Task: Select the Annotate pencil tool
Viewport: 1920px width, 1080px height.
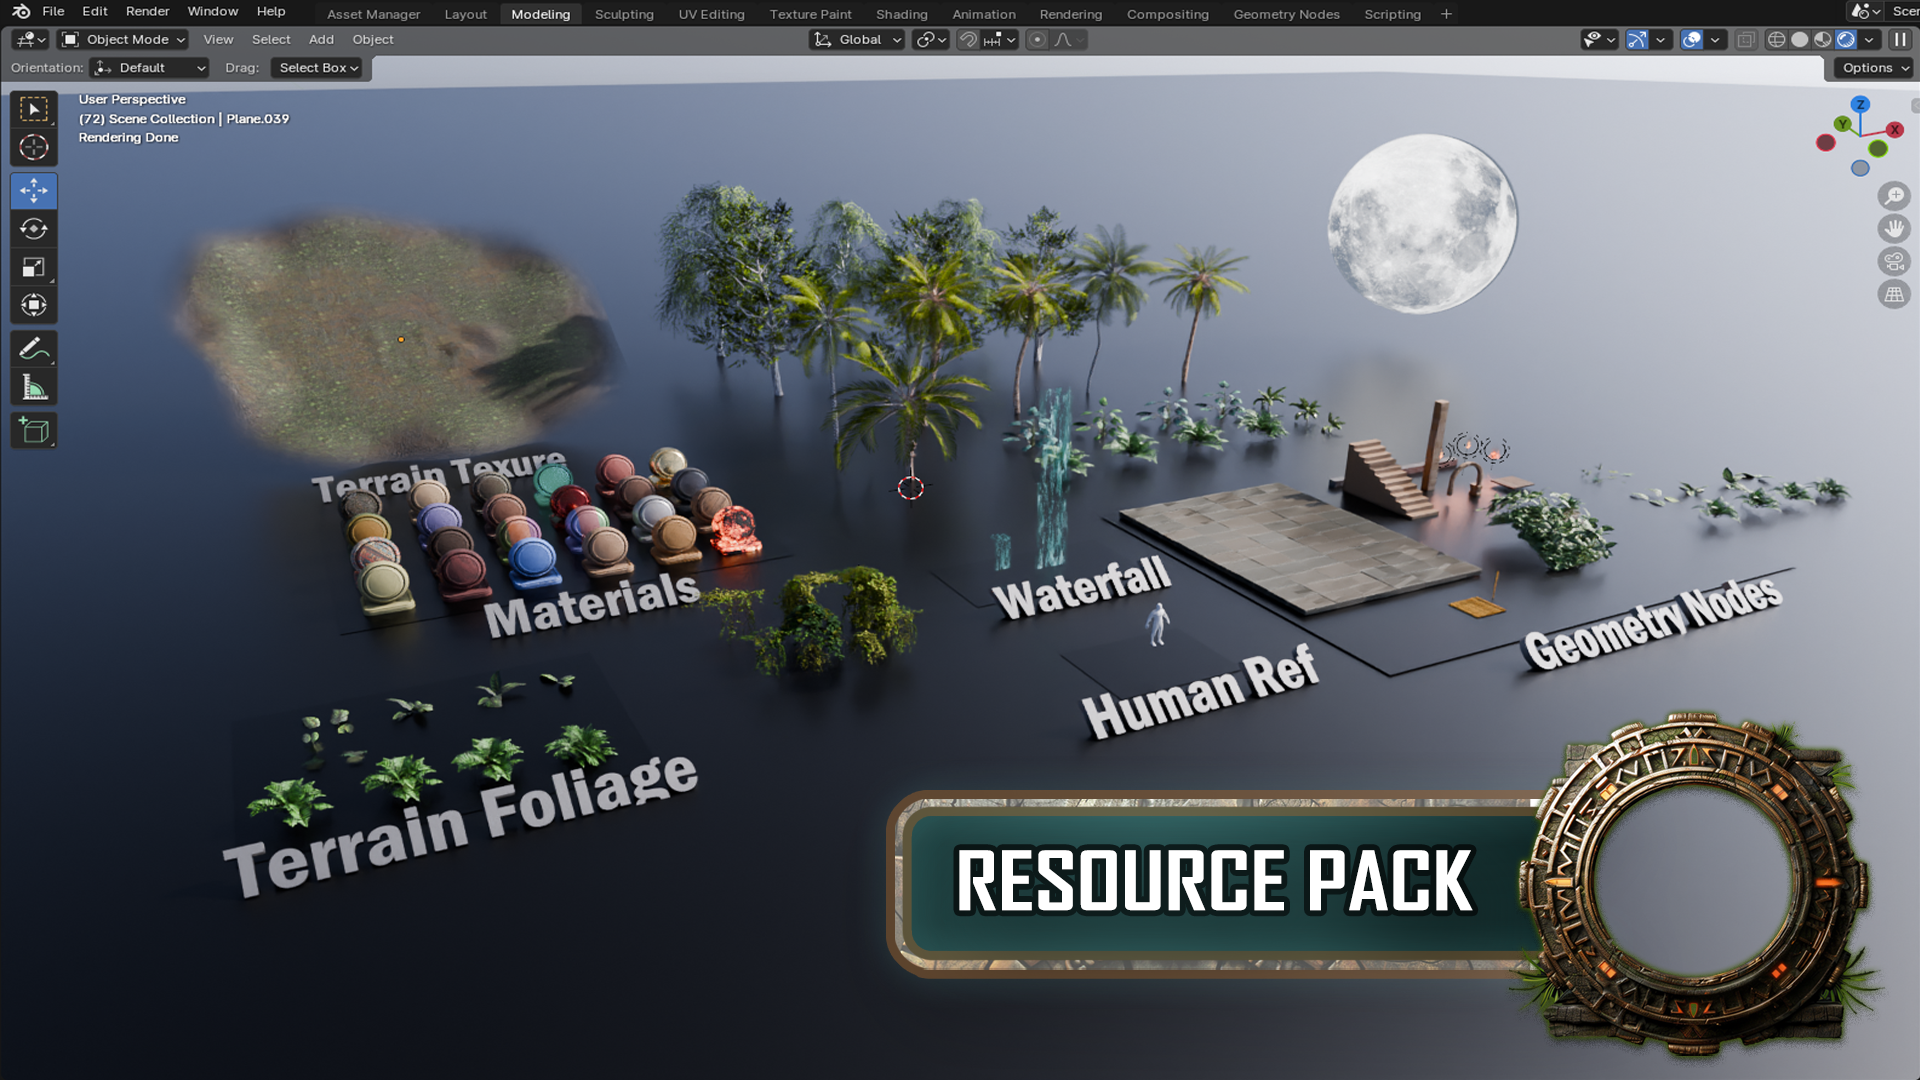Action: pyautogui.click(x=34, y=349)
